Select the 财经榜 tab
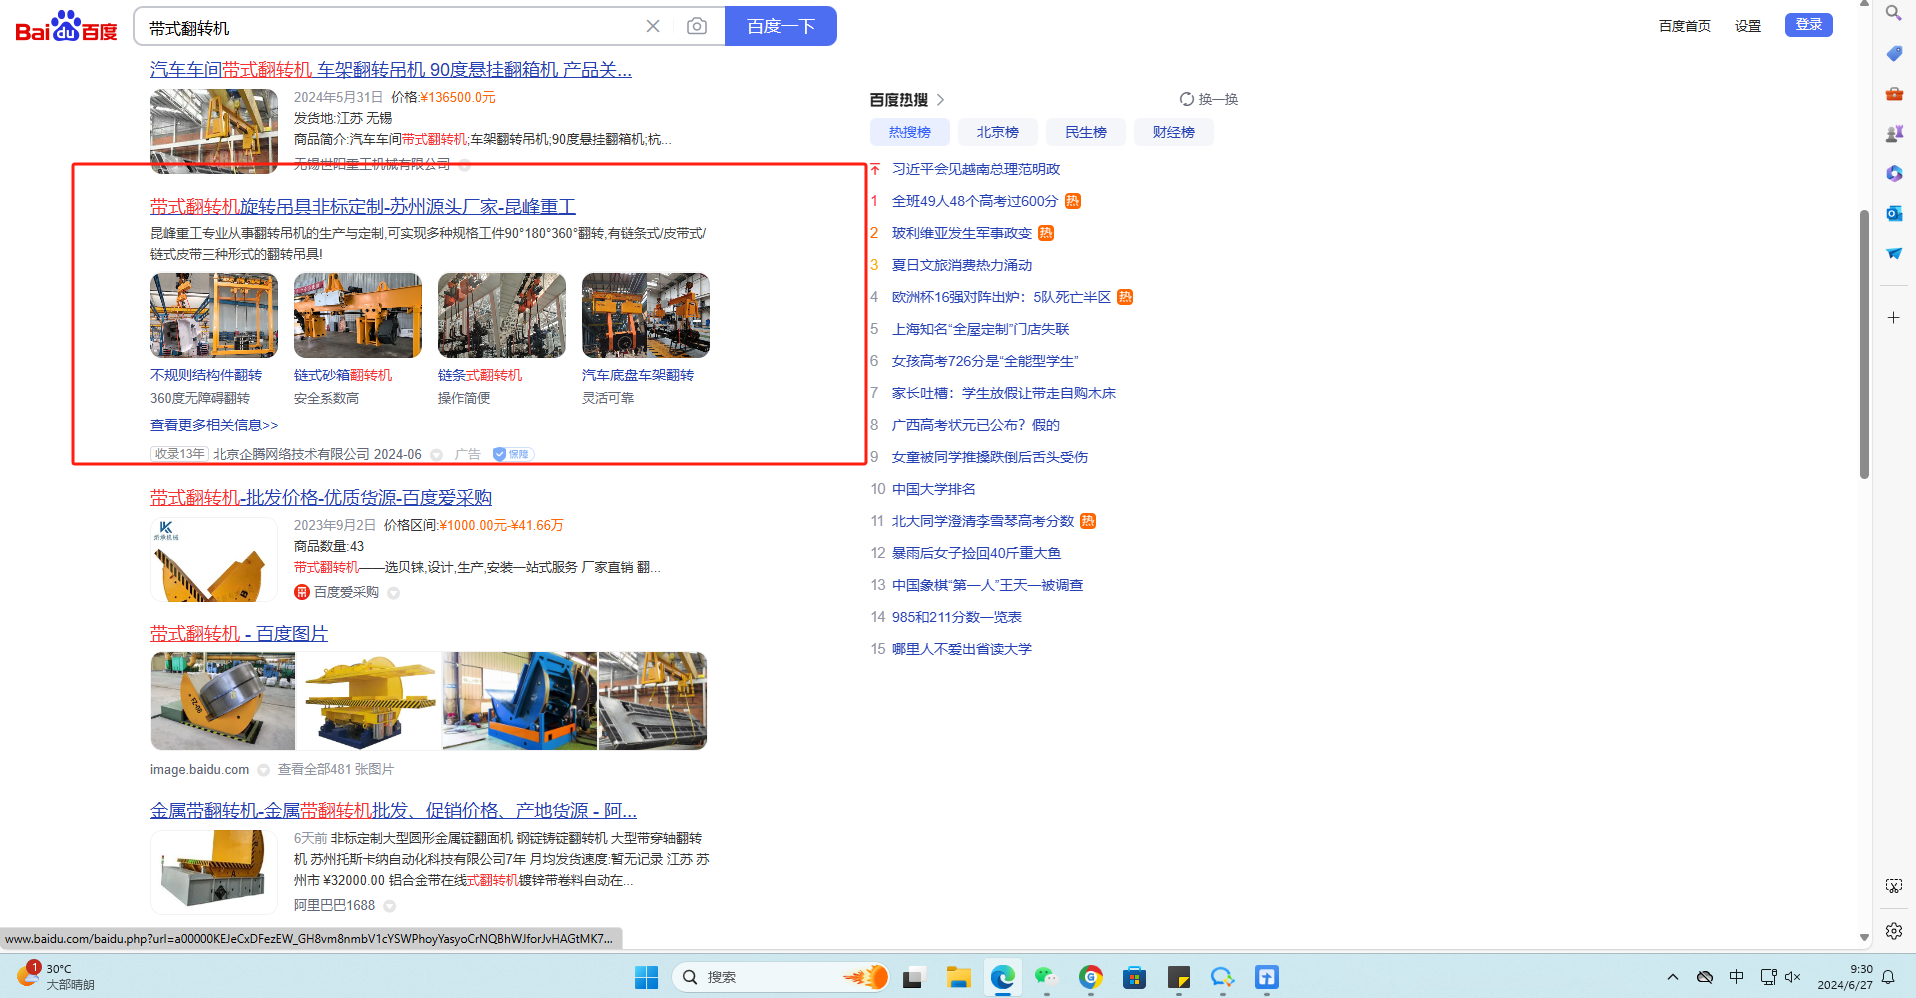The width and height of the screenshot is (1916, 998). point(1173,132)
